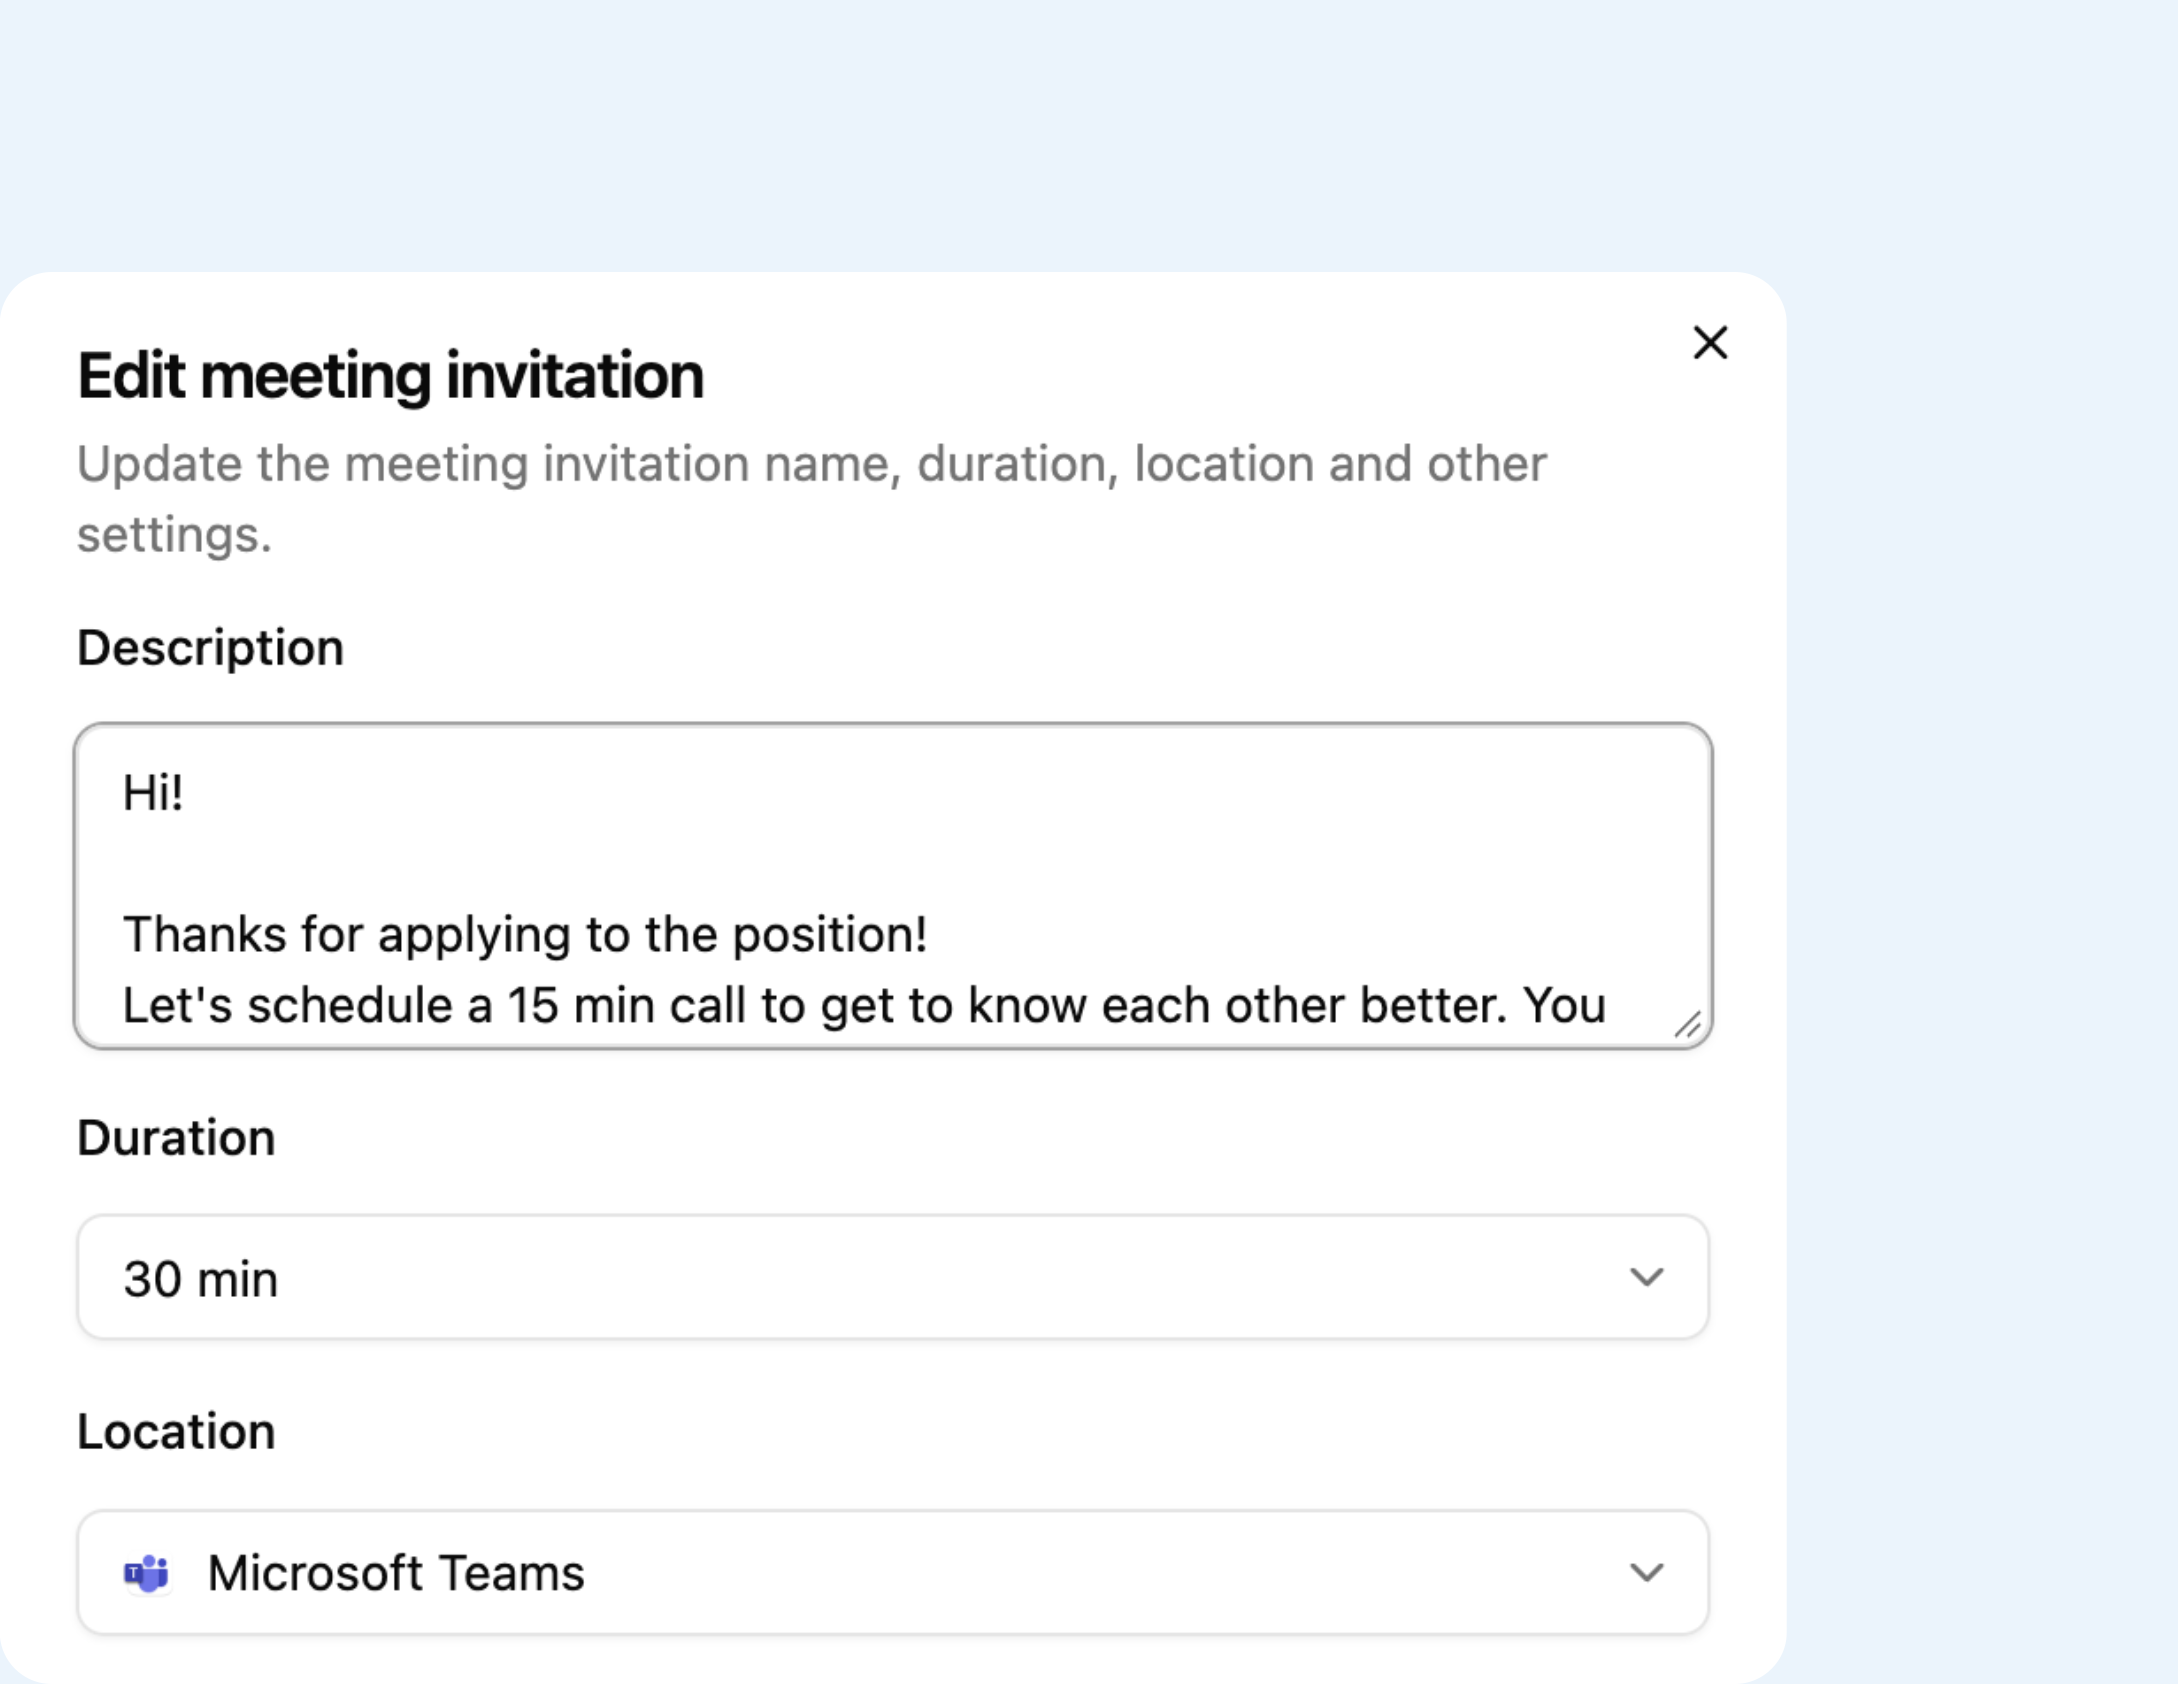Click the 'Hi!' line in the description
The image size is (2178, 1684).
pyautogui.click(x=153, y=793)
